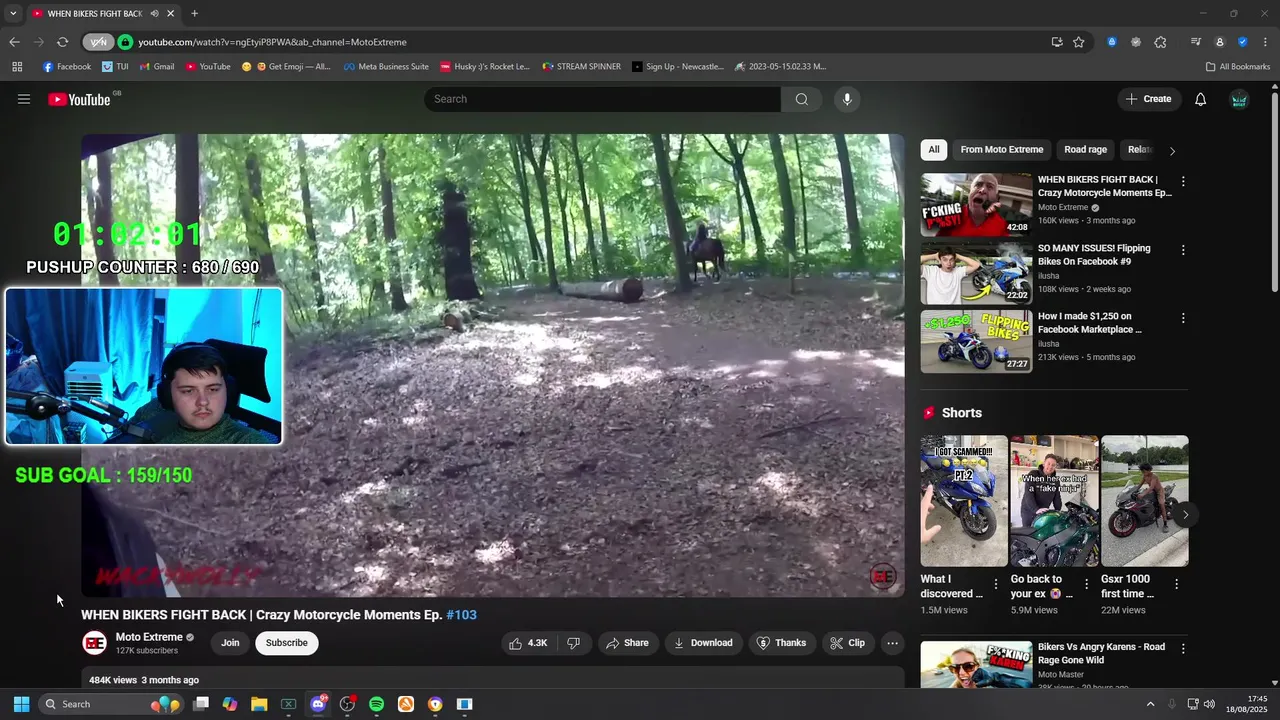Open Moto Extreme channel avatar

click(x=94, y=643)
